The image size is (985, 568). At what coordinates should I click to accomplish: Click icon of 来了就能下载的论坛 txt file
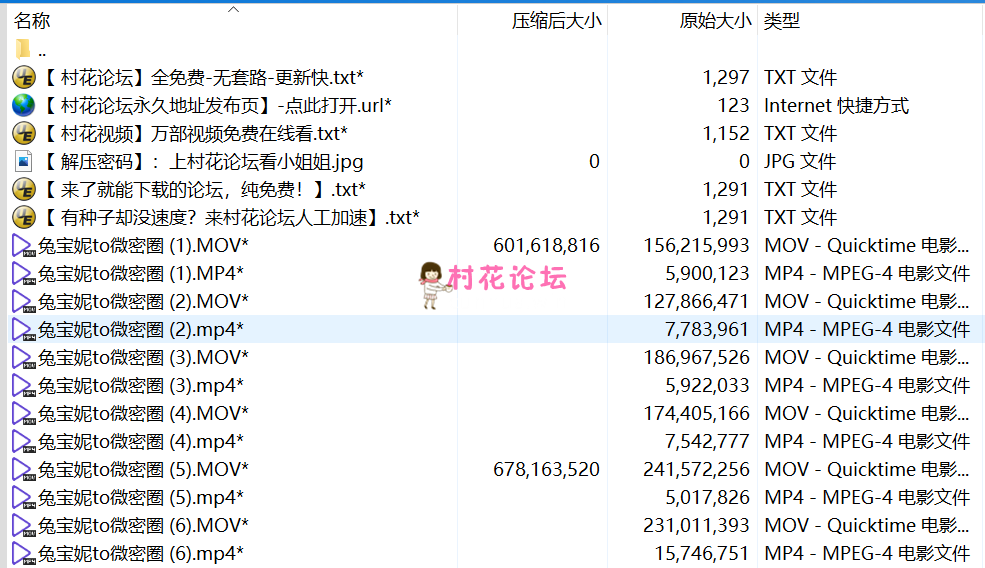tap(24, 189)
